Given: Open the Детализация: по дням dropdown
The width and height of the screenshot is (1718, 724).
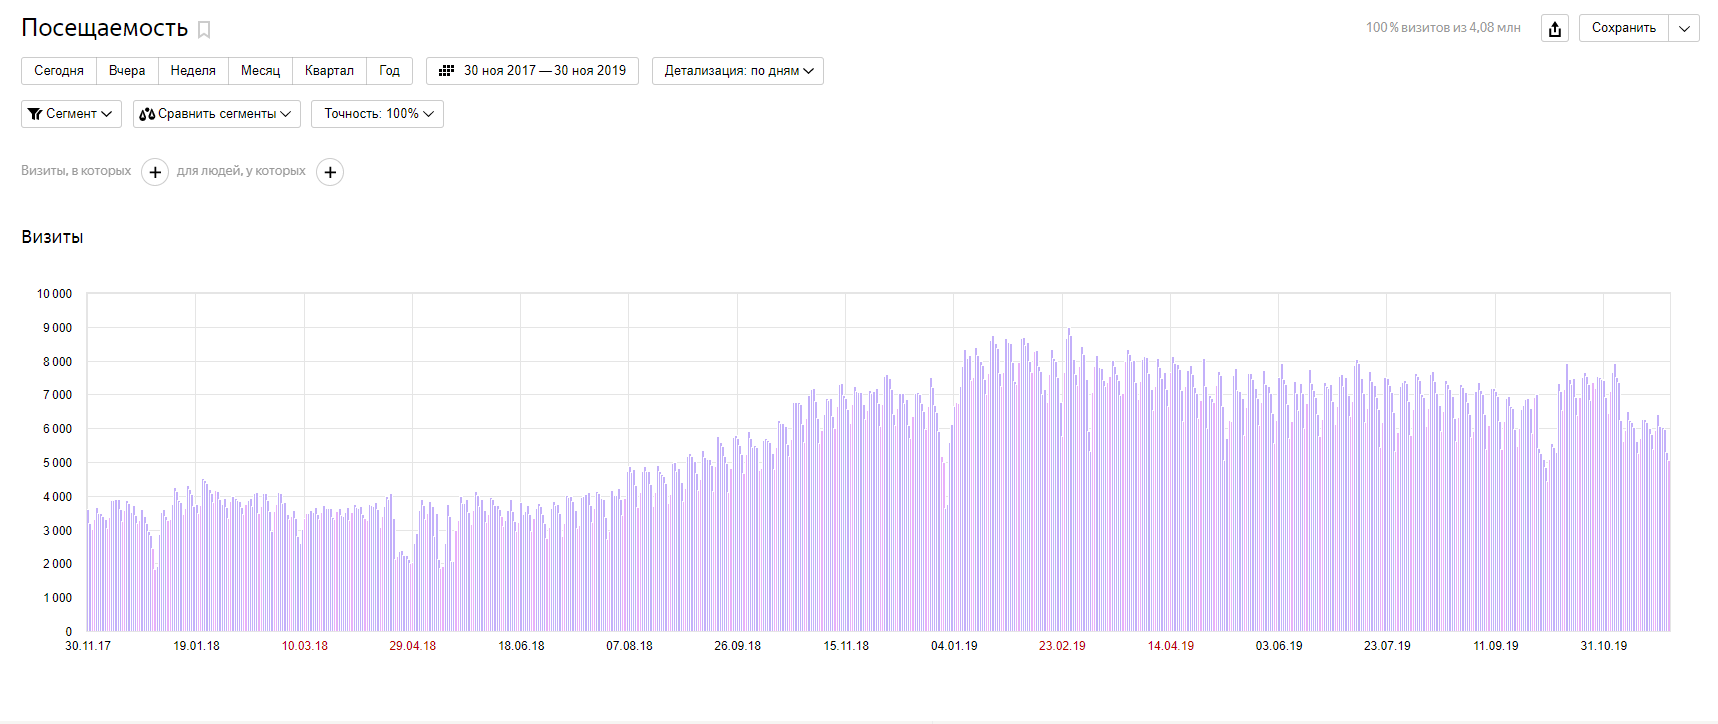Looking at the screenshot, I should [738, 71].
